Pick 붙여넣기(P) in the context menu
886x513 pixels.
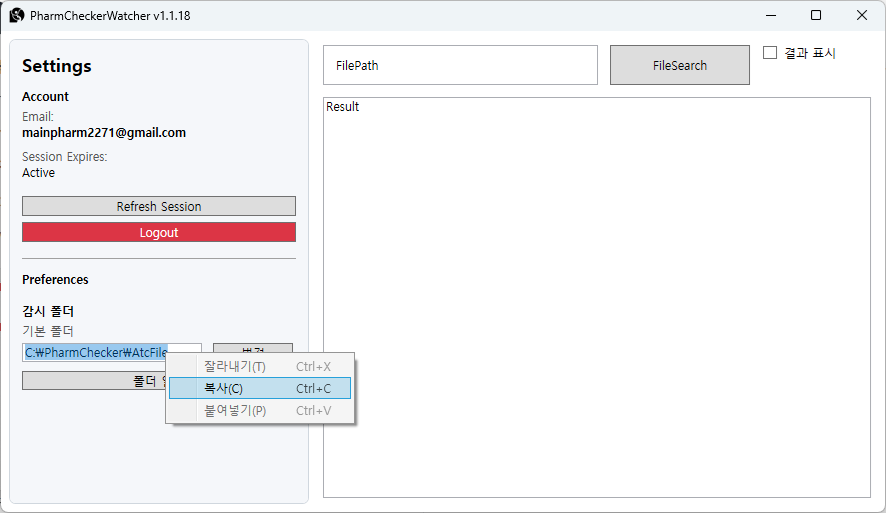260,410
